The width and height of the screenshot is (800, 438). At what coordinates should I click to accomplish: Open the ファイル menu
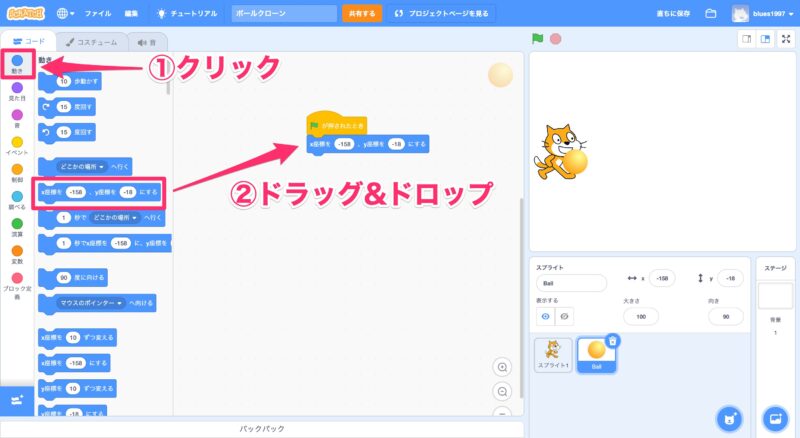[x=98, y=14]
